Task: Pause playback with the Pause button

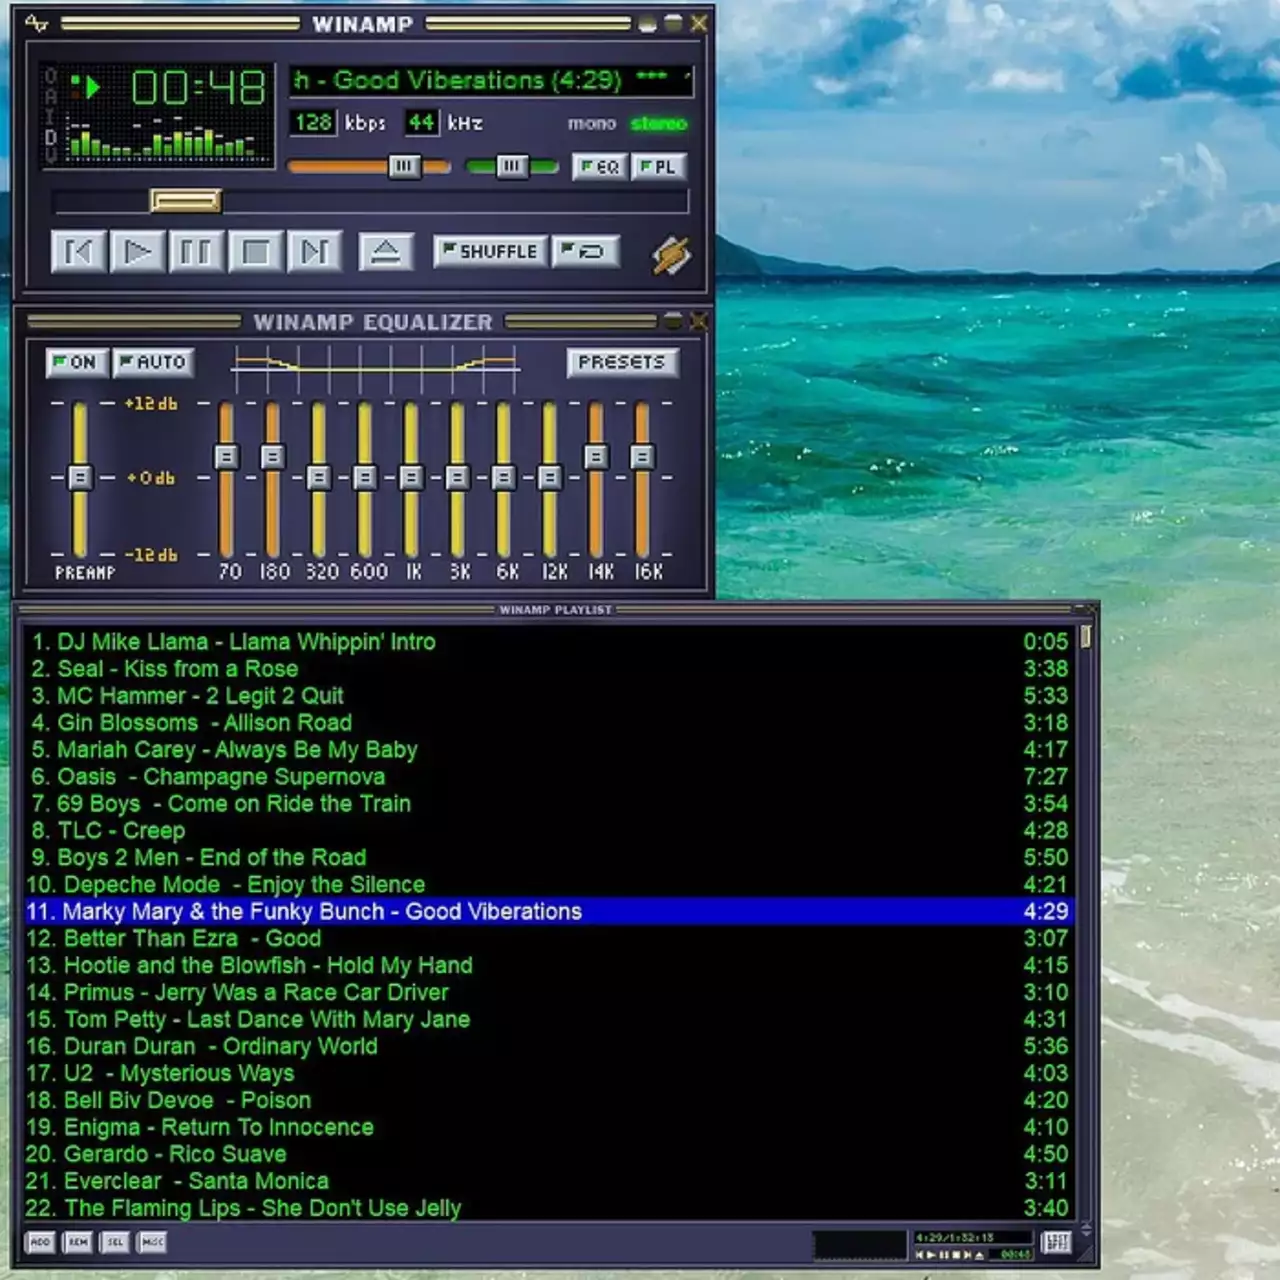Action: click(x=196, y=252)
